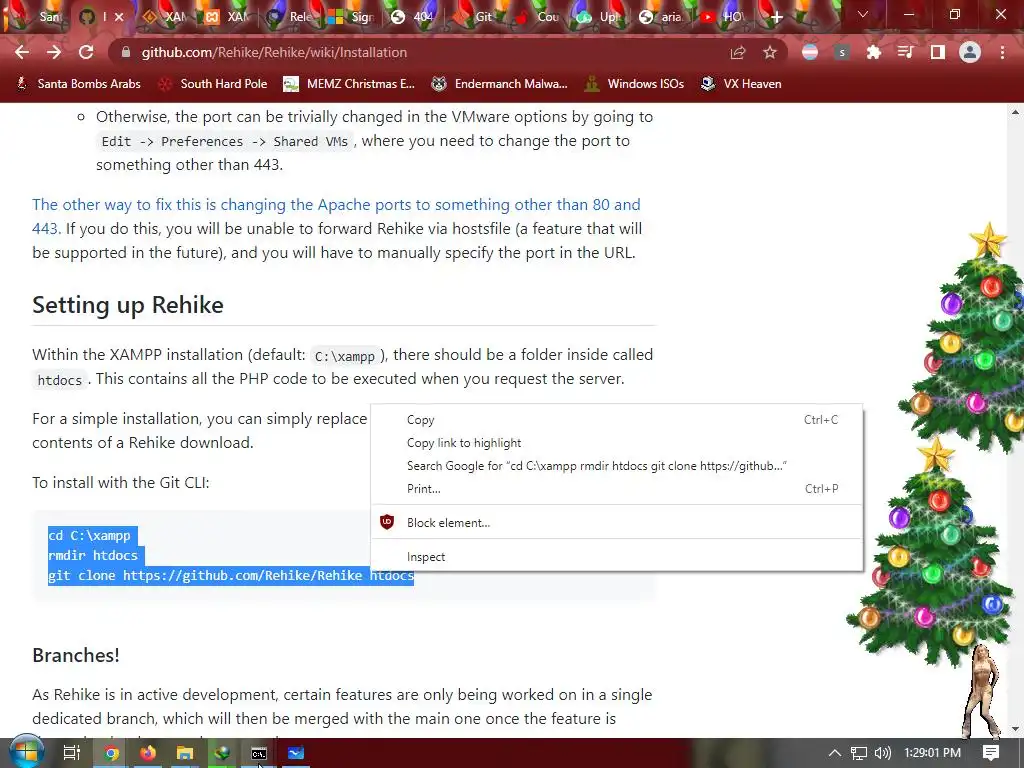Open the Windows ISOs bookmark

click(635, 84)
